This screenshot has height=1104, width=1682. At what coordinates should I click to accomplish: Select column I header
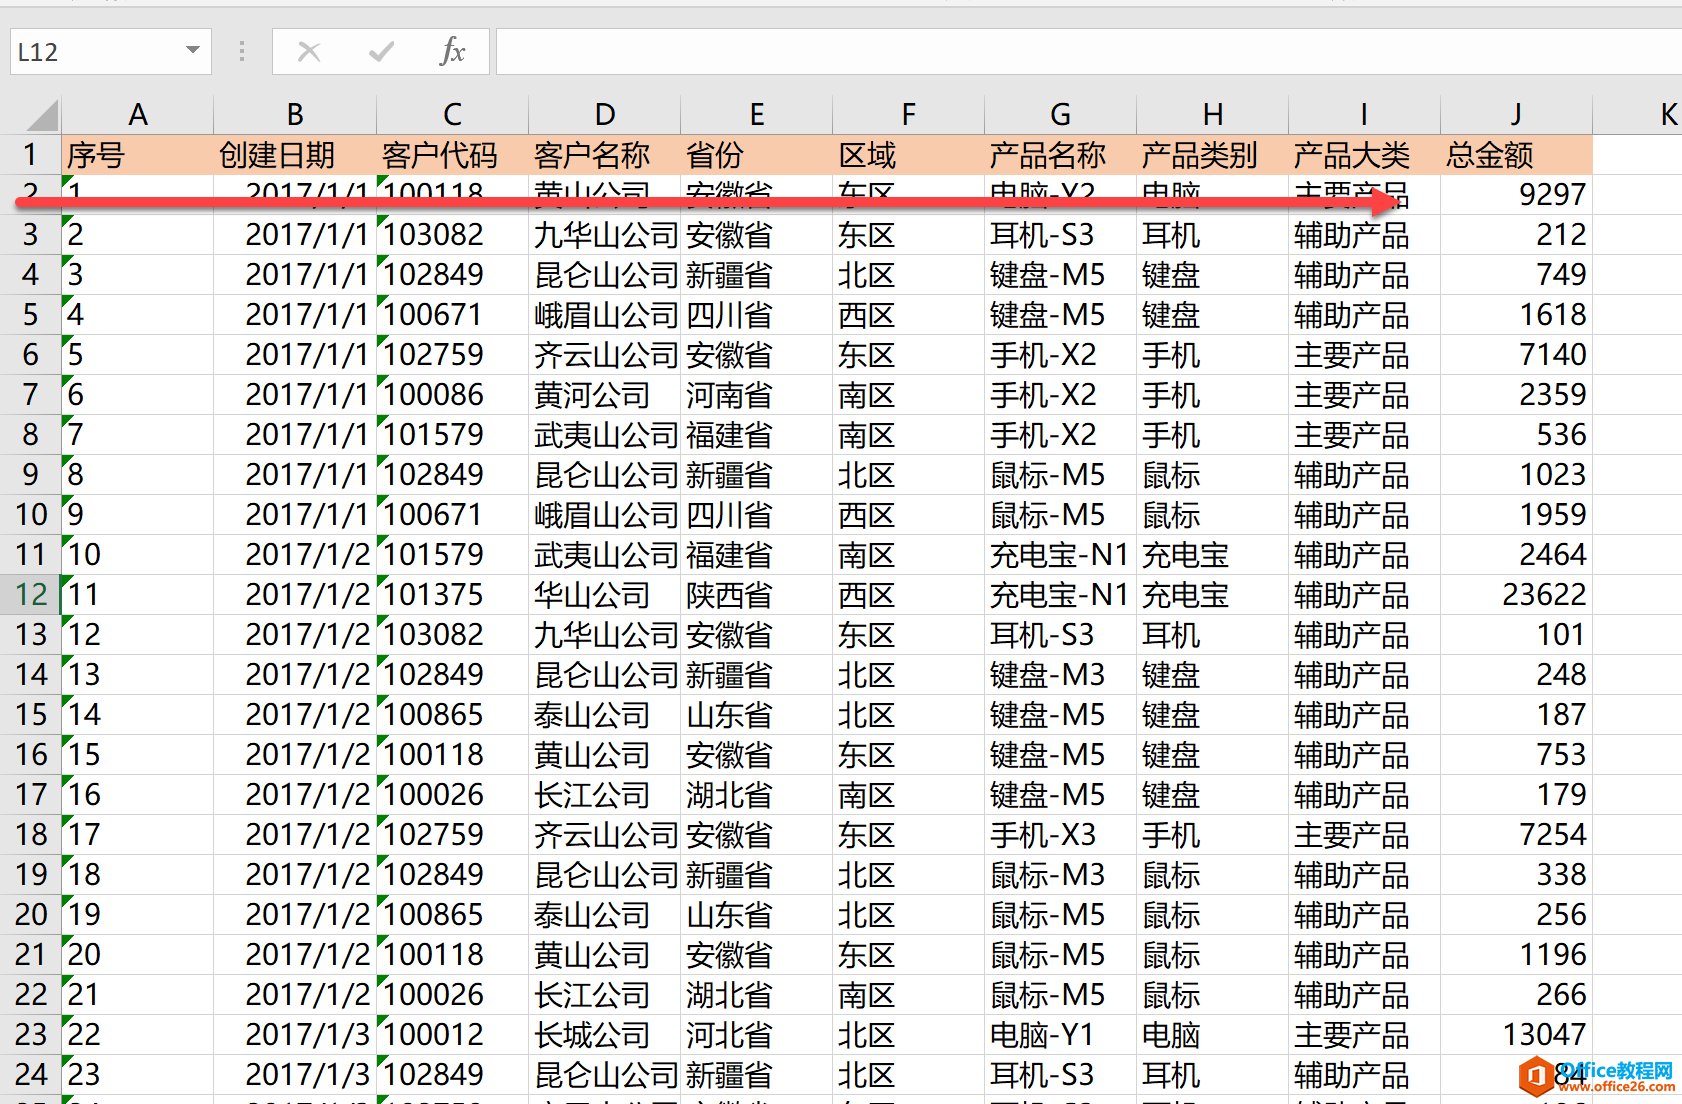(x=1365, y=115)
